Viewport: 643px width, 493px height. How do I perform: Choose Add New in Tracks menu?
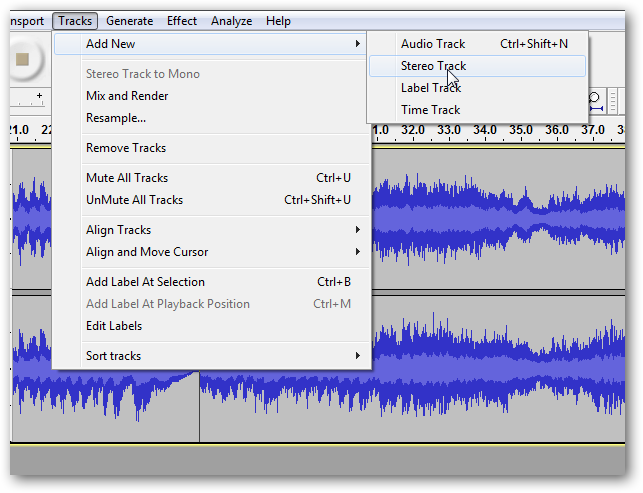[x=210, y=44]
